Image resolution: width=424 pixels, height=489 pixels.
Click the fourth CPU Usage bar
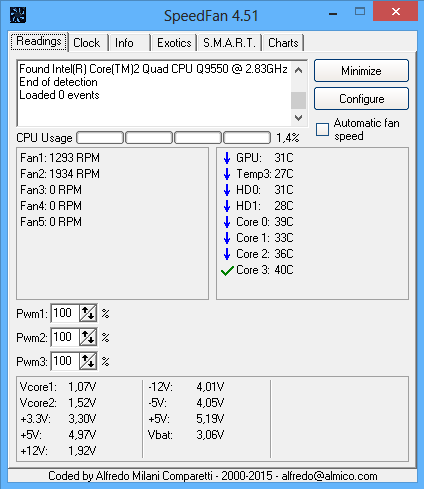pos(247,138)
